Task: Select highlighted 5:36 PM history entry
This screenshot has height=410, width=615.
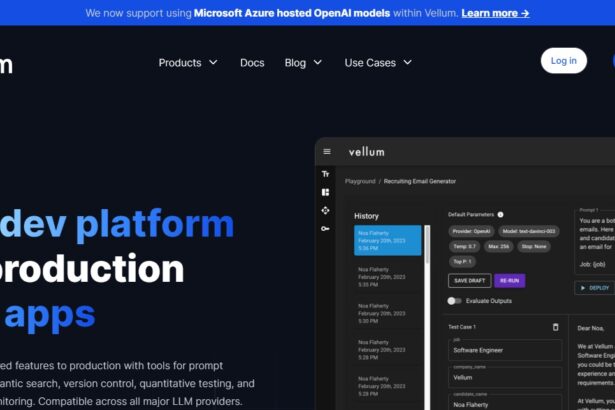Action: (x=388, y=241)
